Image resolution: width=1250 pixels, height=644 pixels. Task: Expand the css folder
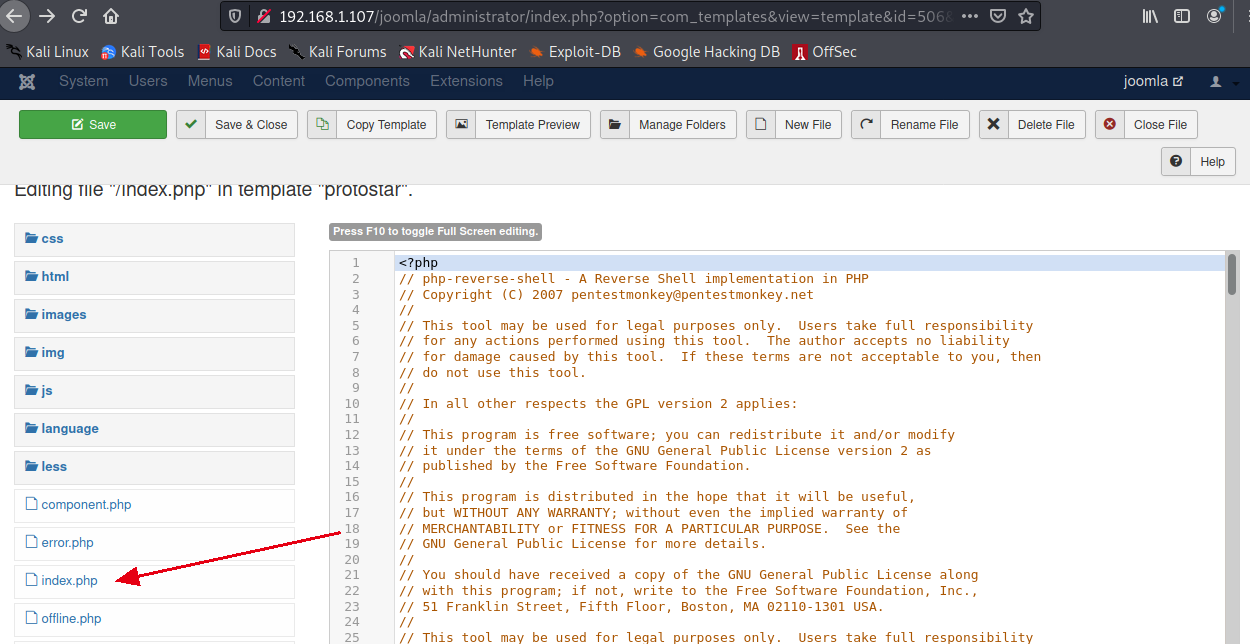coord(154,239)
